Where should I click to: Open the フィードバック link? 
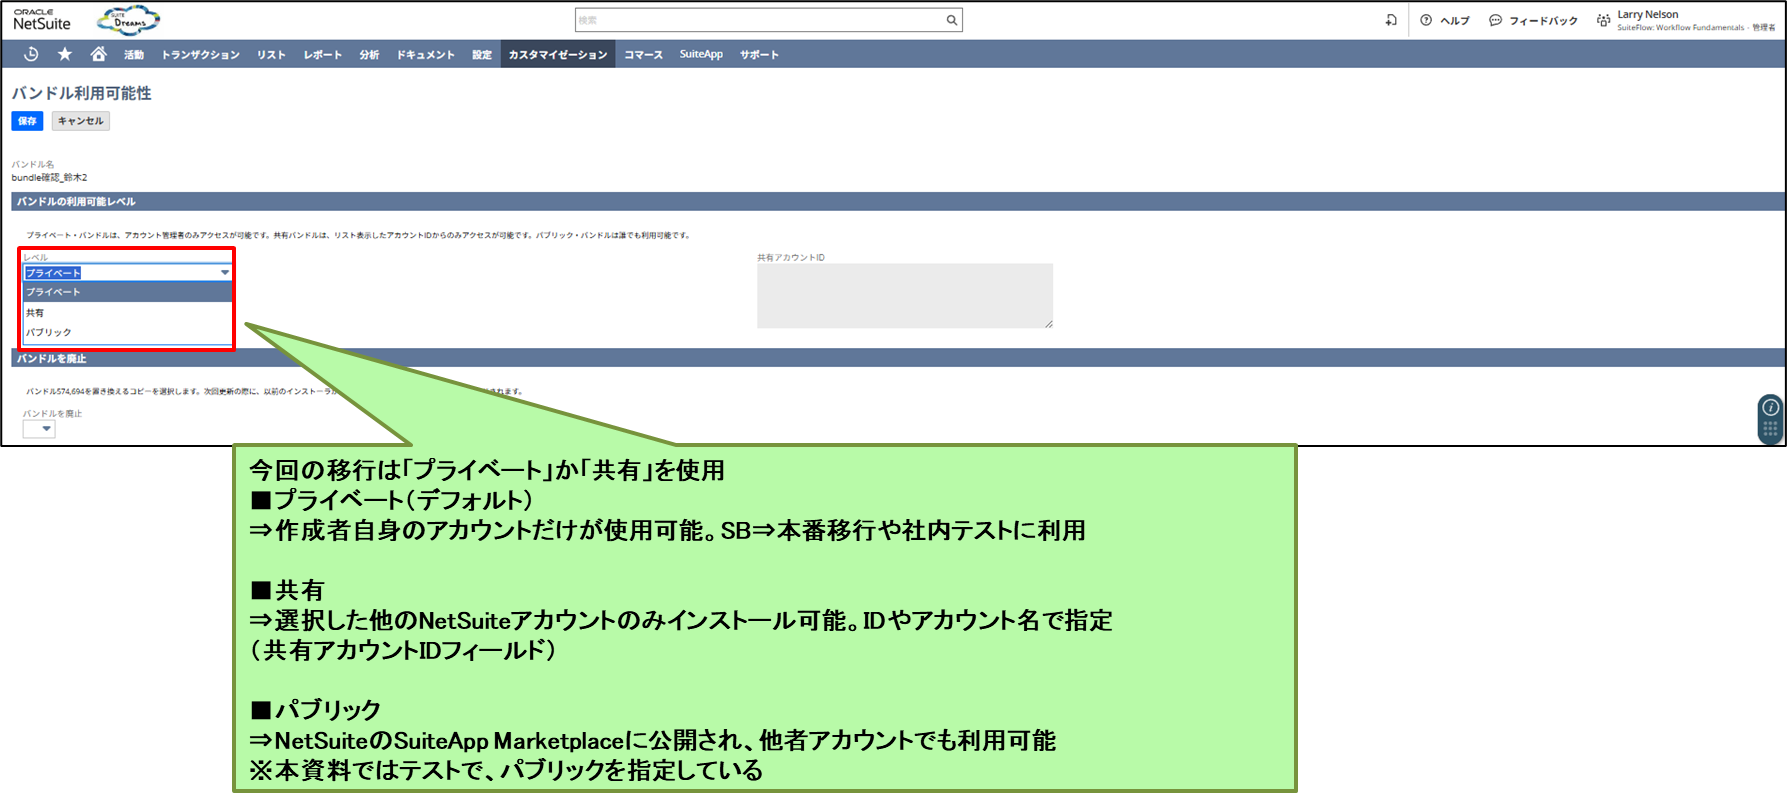pos(1543,21)
